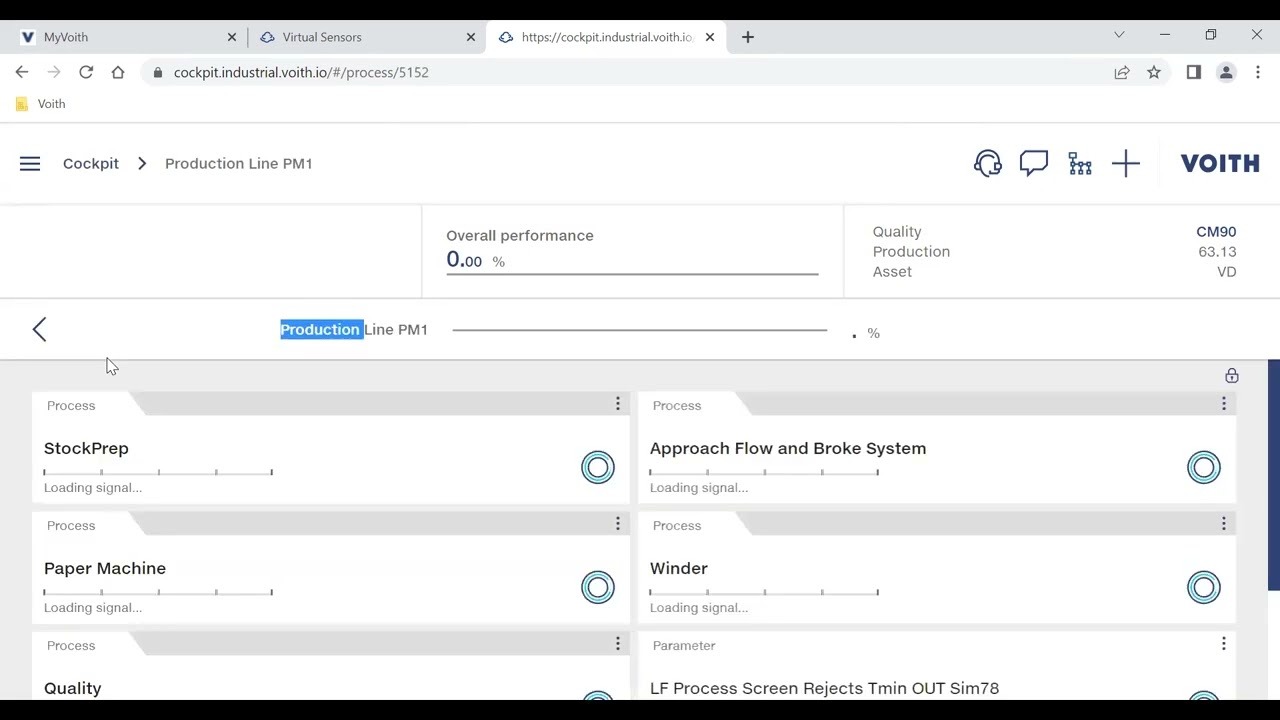Go to the browser home page
This screenshot has height=720, width=1280.
click(118, 72)
